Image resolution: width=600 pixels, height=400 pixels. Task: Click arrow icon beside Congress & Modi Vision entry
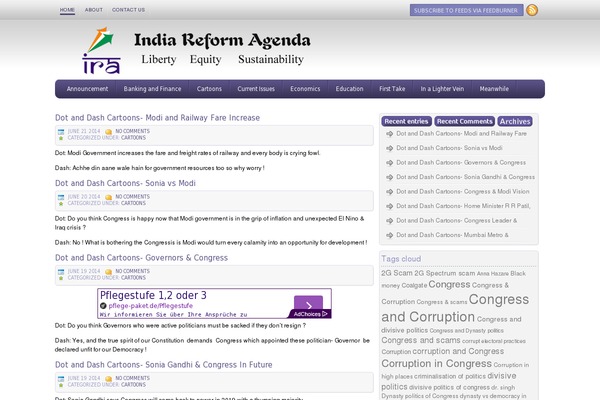(x=390, y=192)
